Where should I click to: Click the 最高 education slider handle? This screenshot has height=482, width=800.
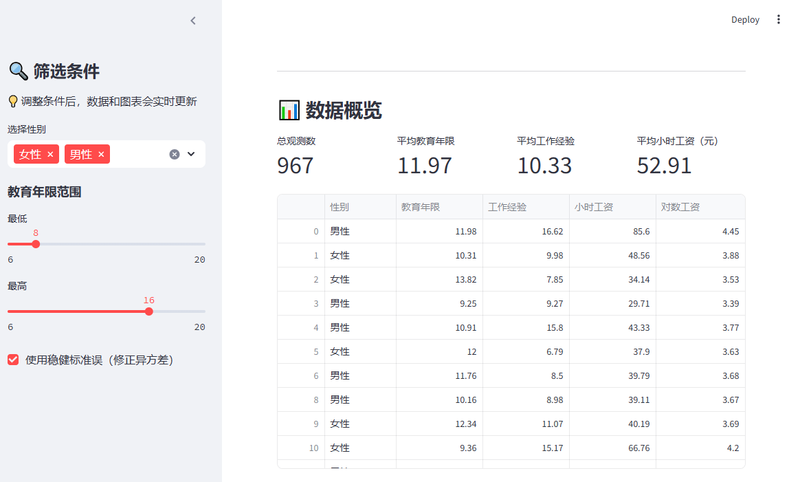[149, 311]
